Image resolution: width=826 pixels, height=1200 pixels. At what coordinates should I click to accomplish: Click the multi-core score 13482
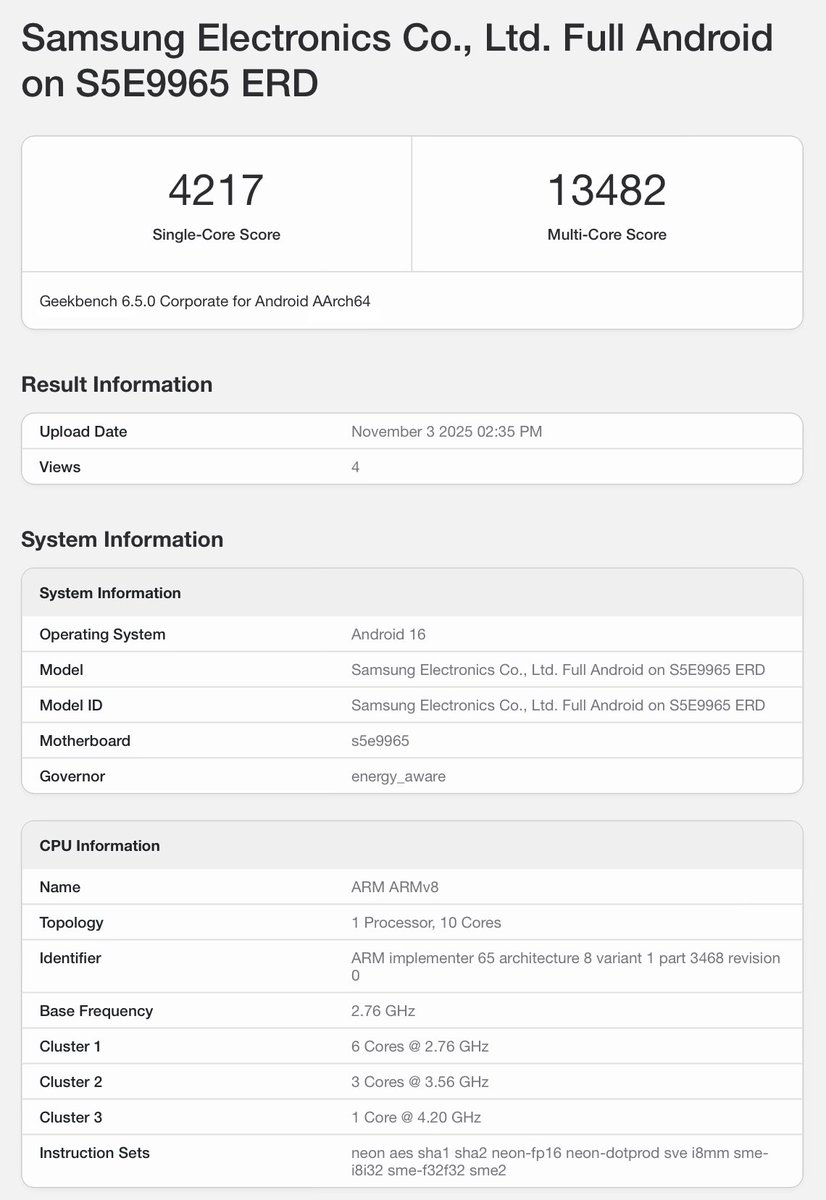coord(606,190)
